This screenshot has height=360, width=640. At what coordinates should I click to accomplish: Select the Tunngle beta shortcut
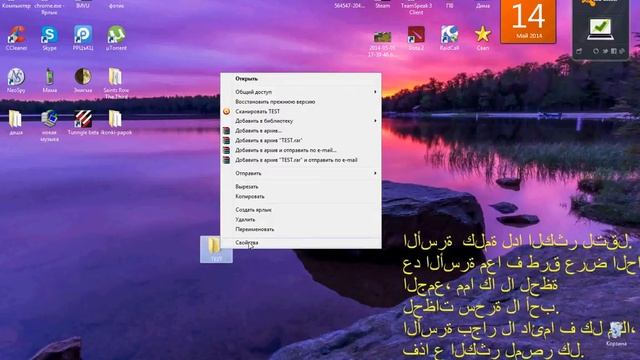pyautogui.click(x=83, y=122)
